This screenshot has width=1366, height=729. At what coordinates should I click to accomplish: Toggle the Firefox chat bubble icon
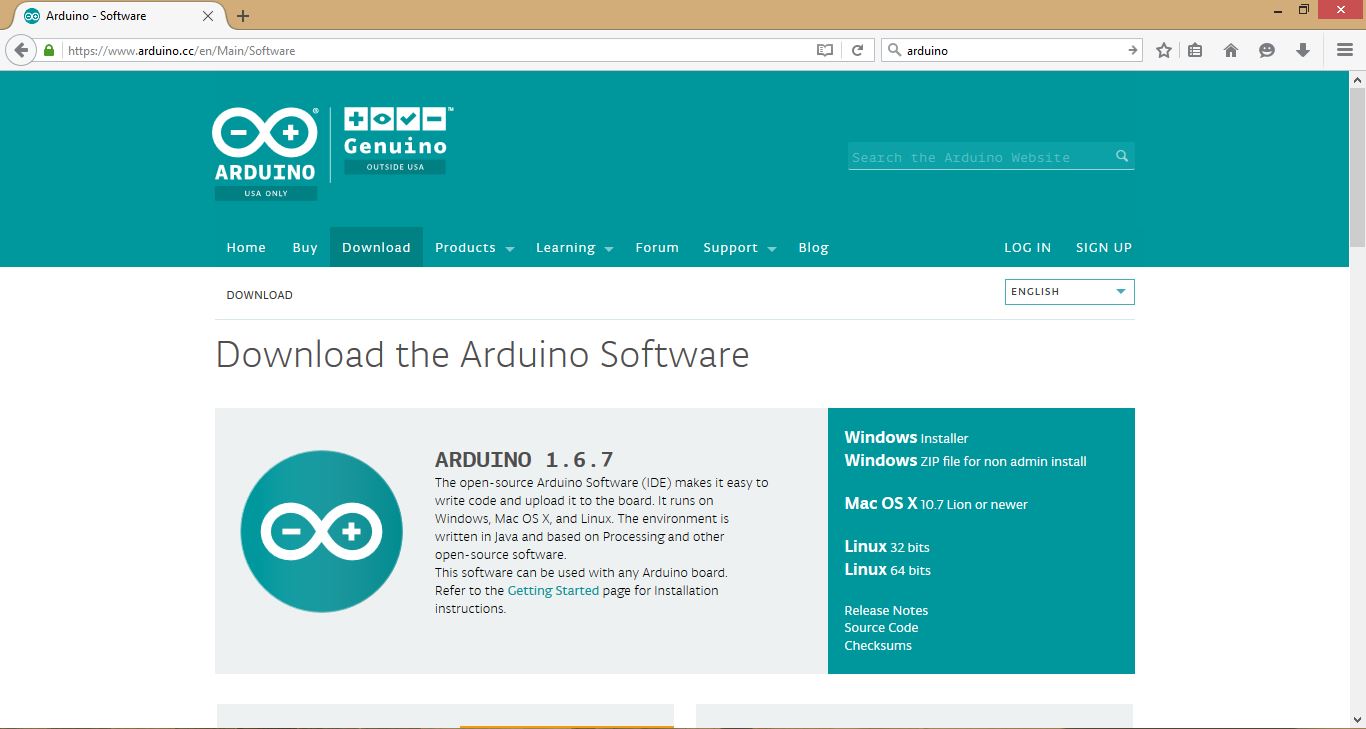(x=1267, y=49)
